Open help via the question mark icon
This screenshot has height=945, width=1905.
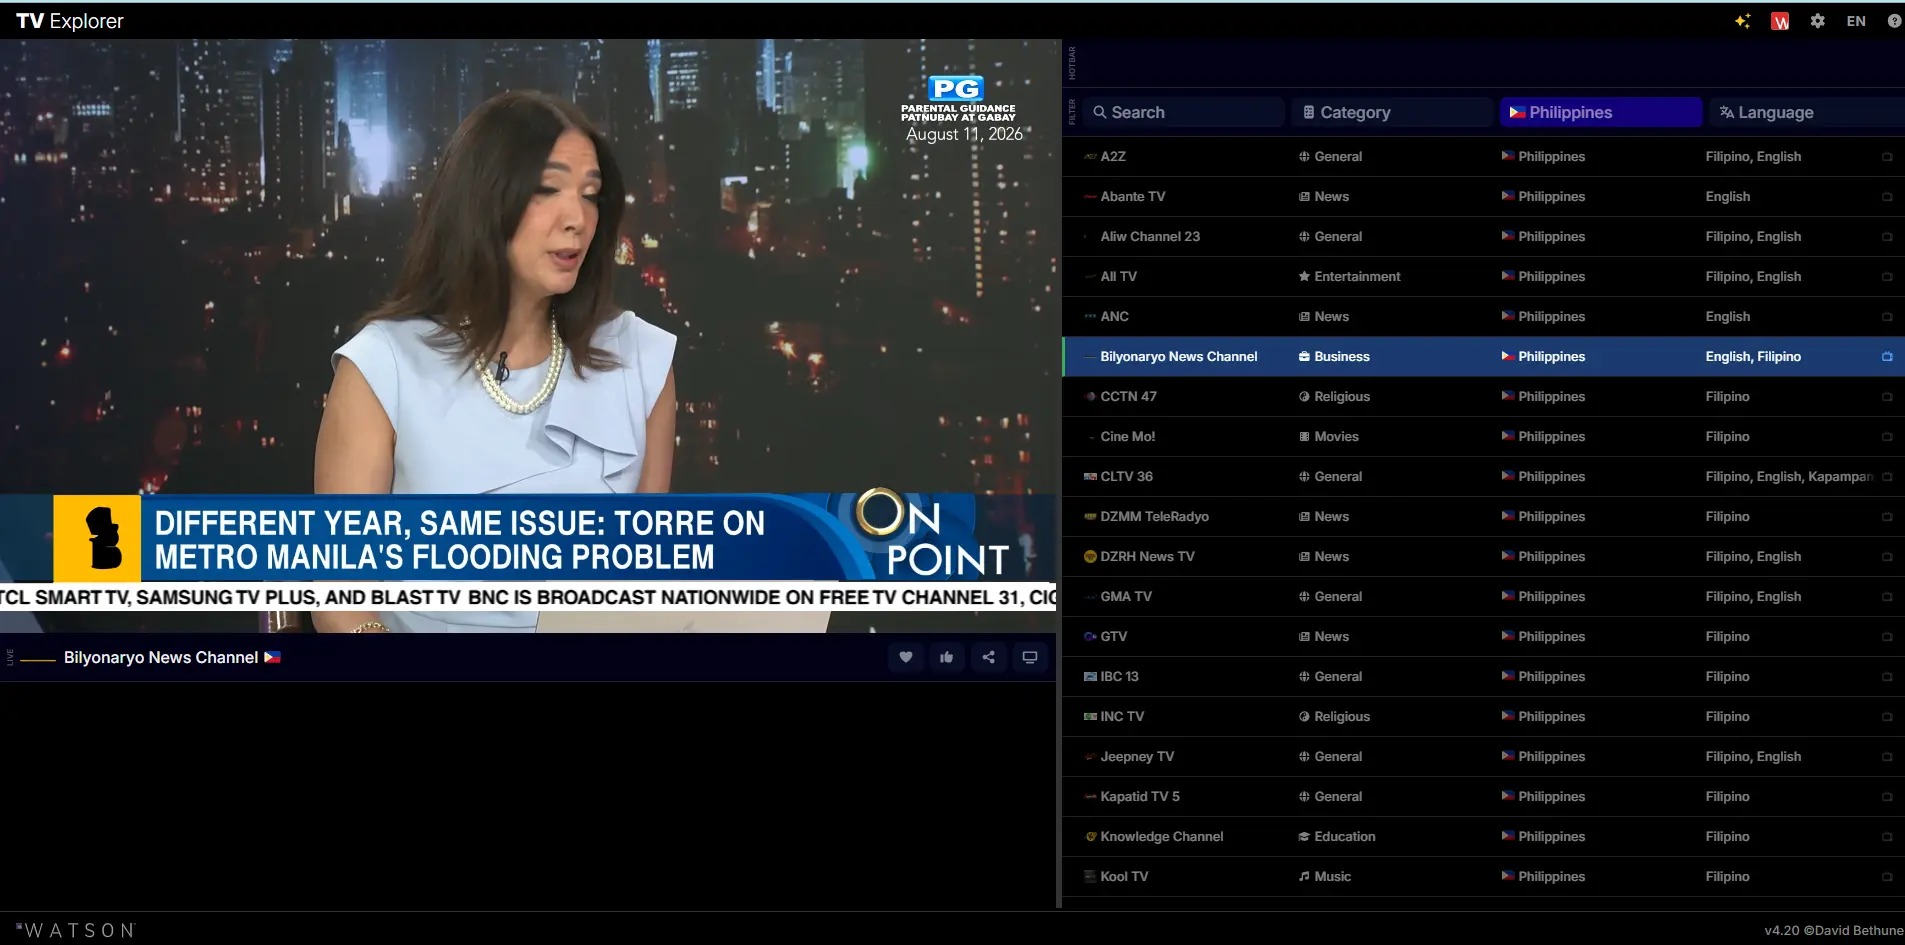[x=1894, y=21]
